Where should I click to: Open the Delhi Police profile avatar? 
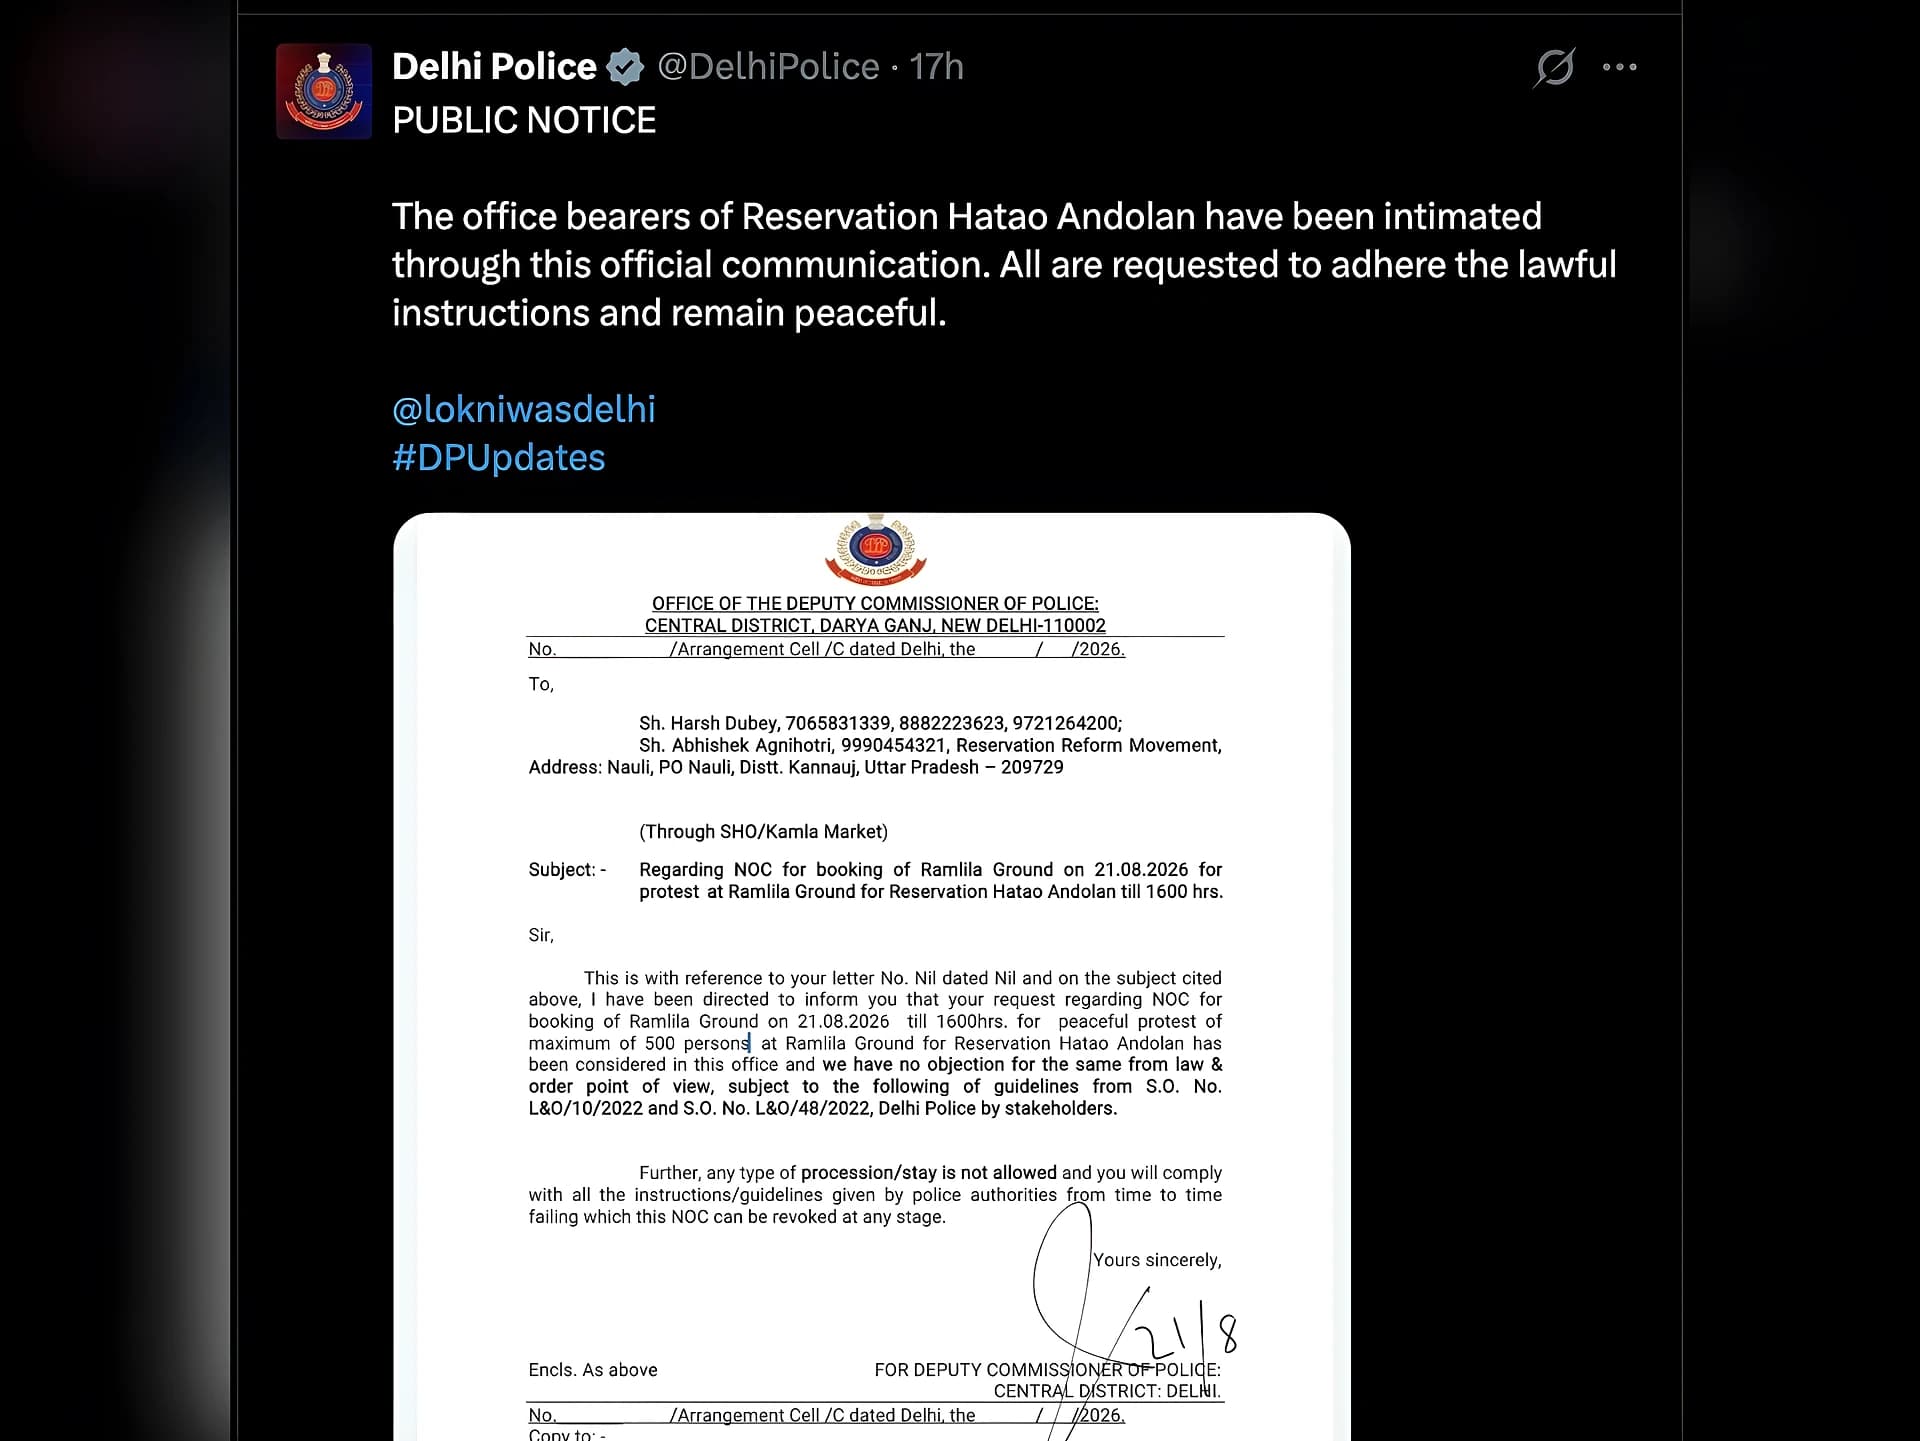point(324,91)
